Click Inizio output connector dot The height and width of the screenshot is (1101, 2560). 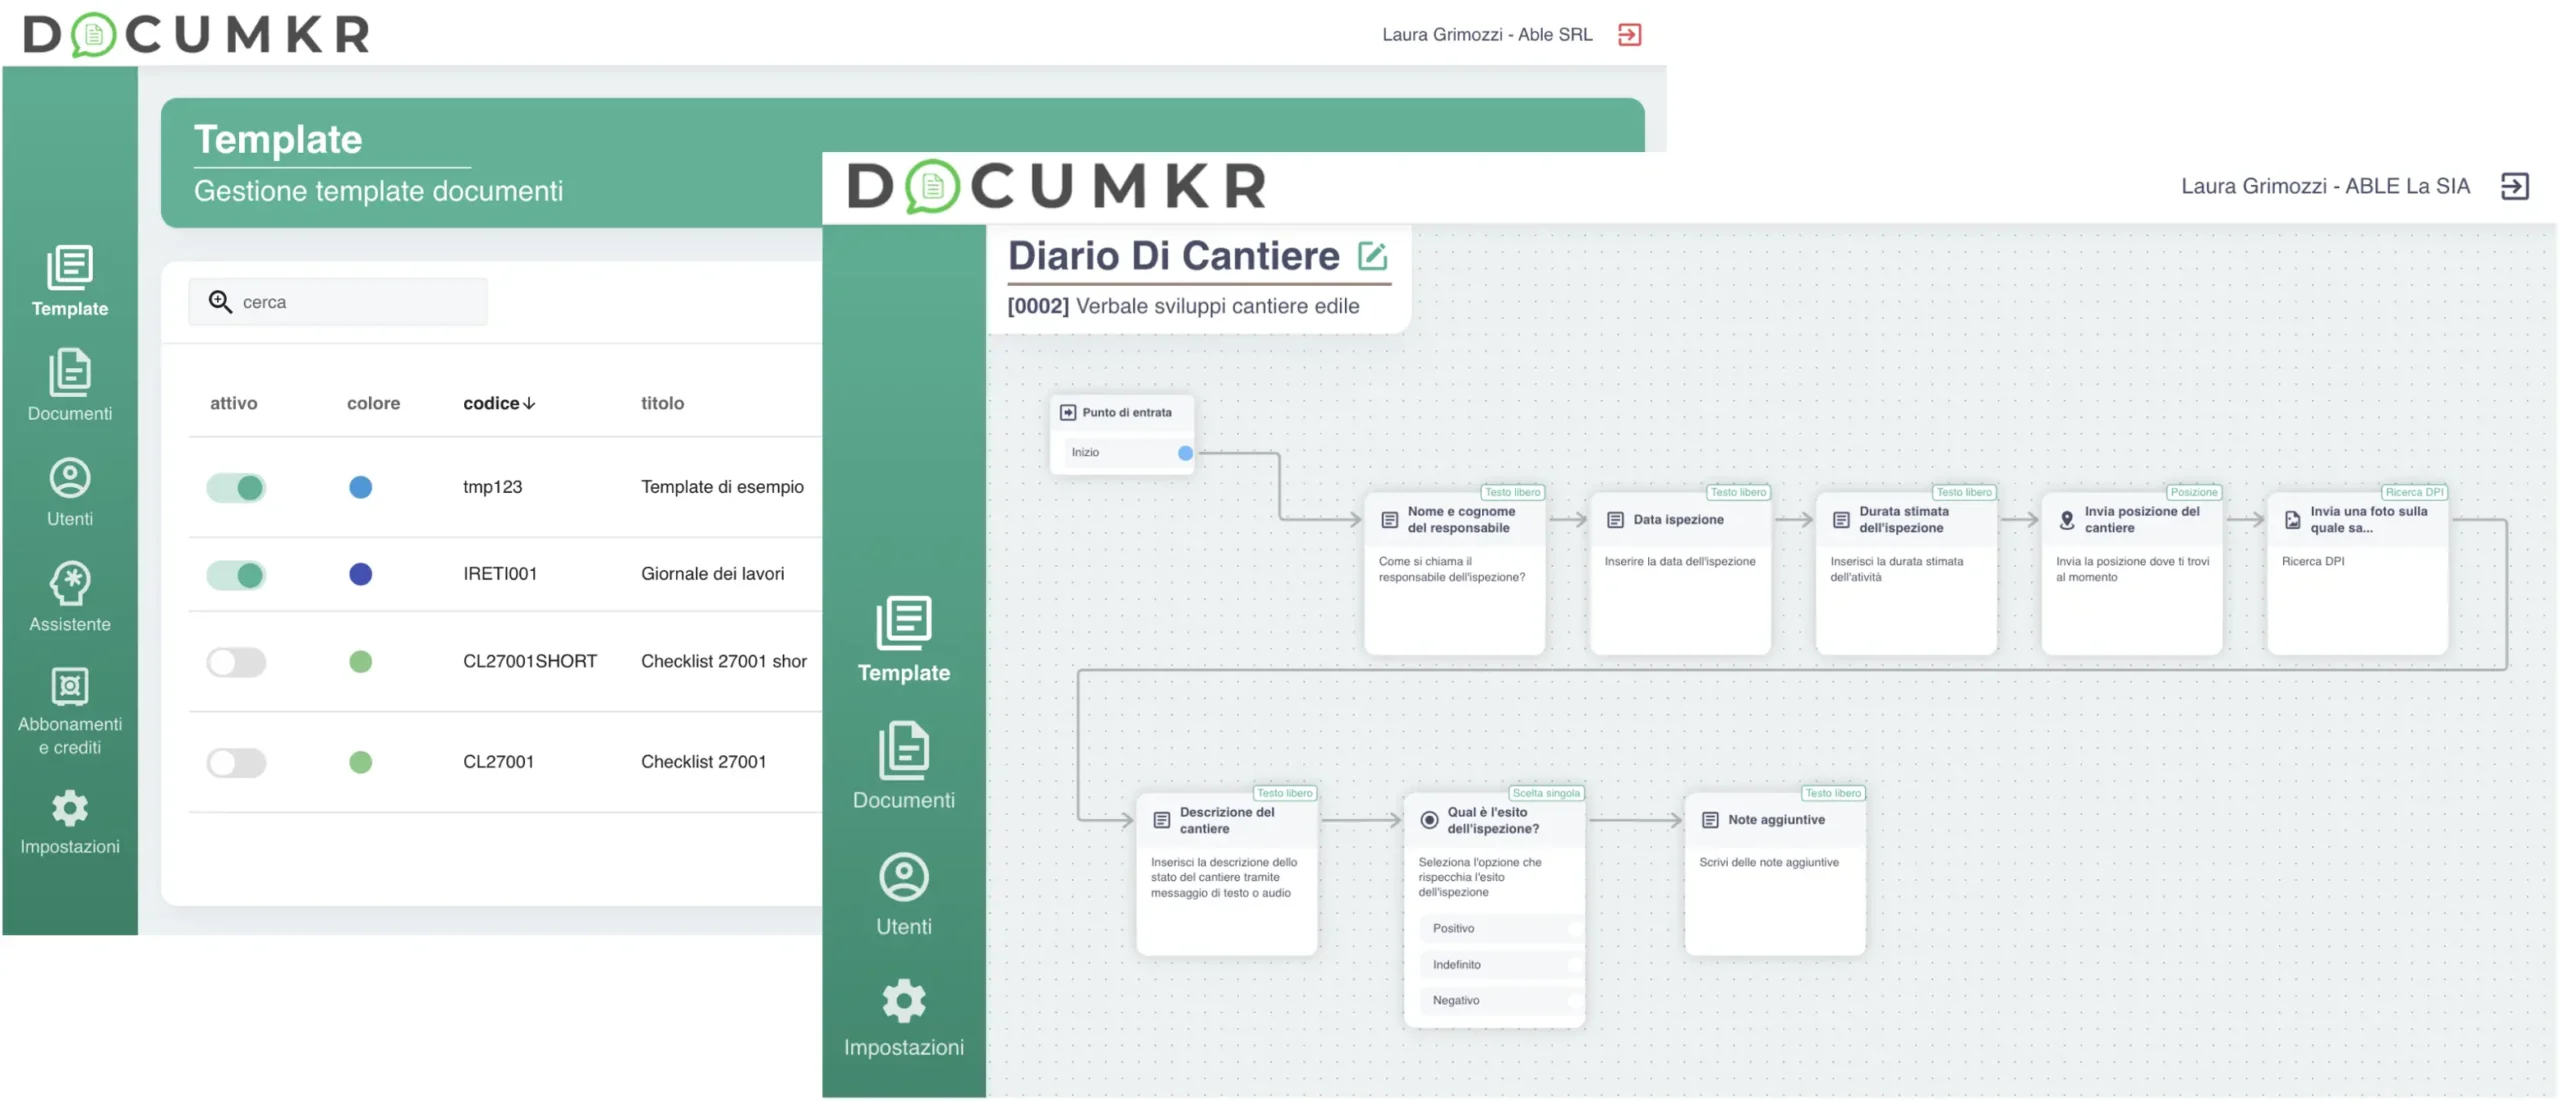pyautogui.click(x=1185, y=453)
